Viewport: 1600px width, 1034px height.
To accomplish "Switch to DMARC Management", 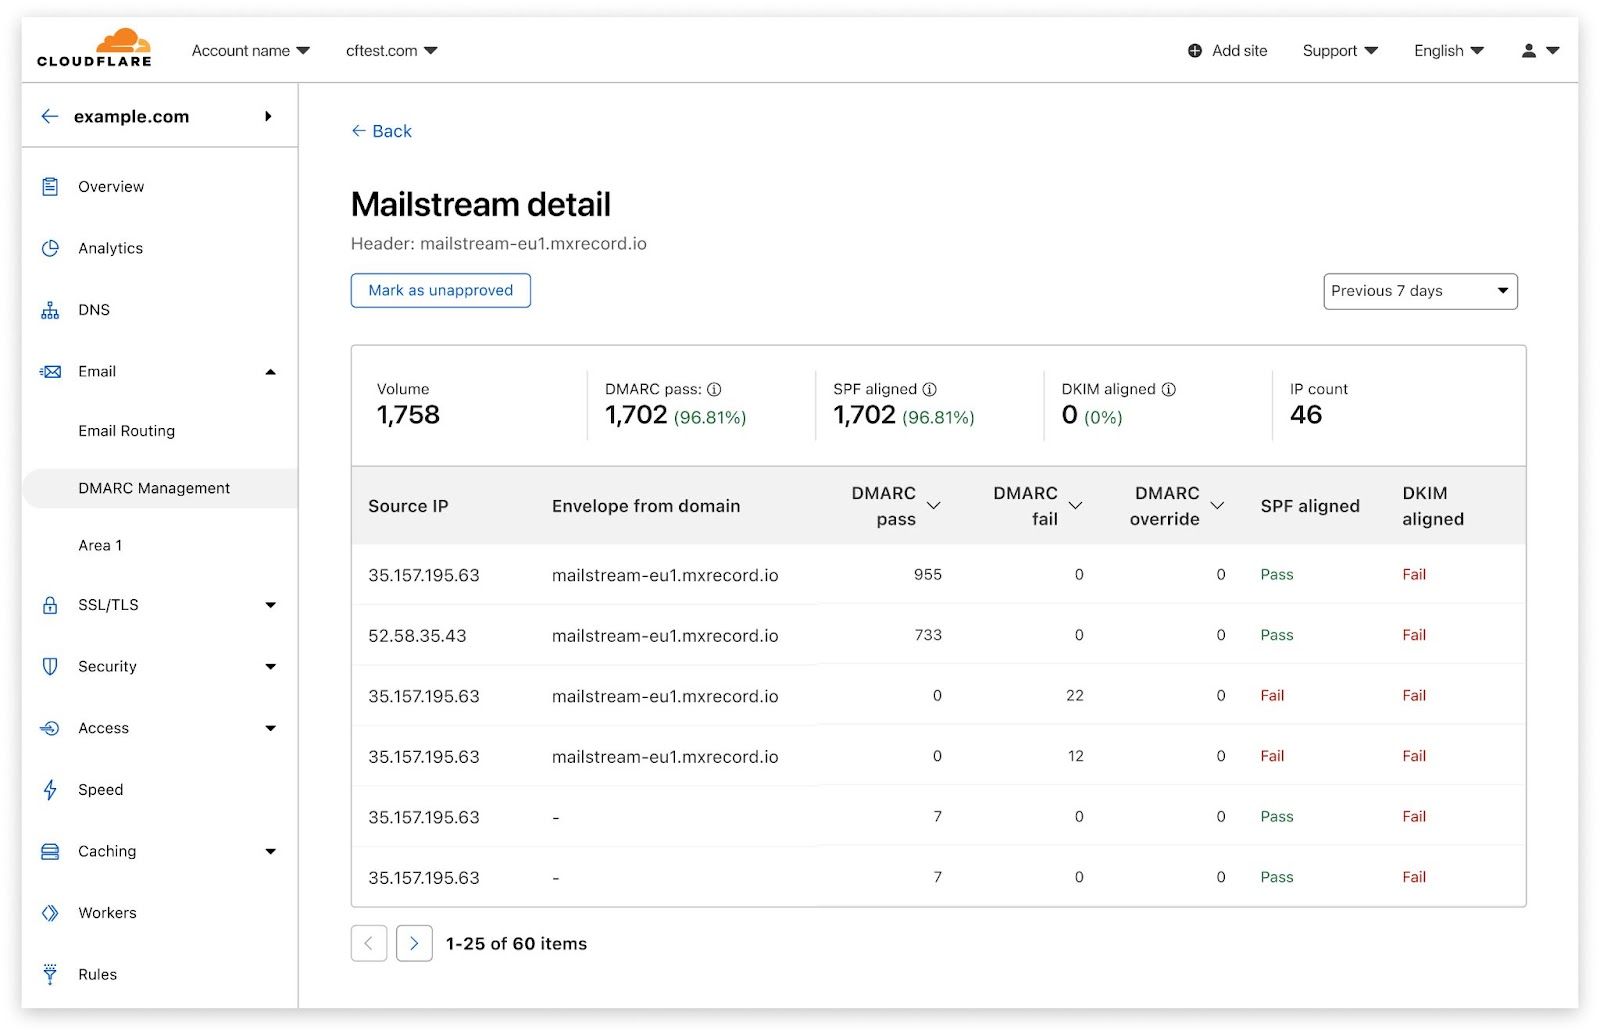I will (x=153, y=488).
